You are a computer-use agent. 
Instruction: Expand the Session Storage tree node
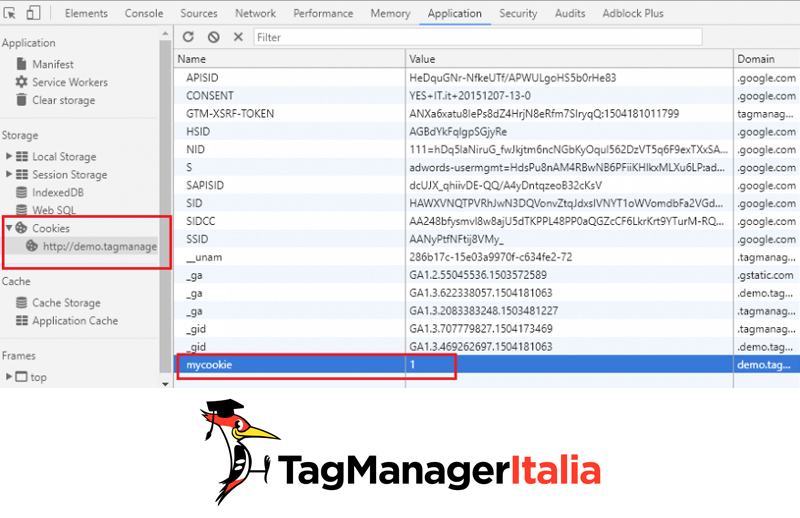(9, 174)
